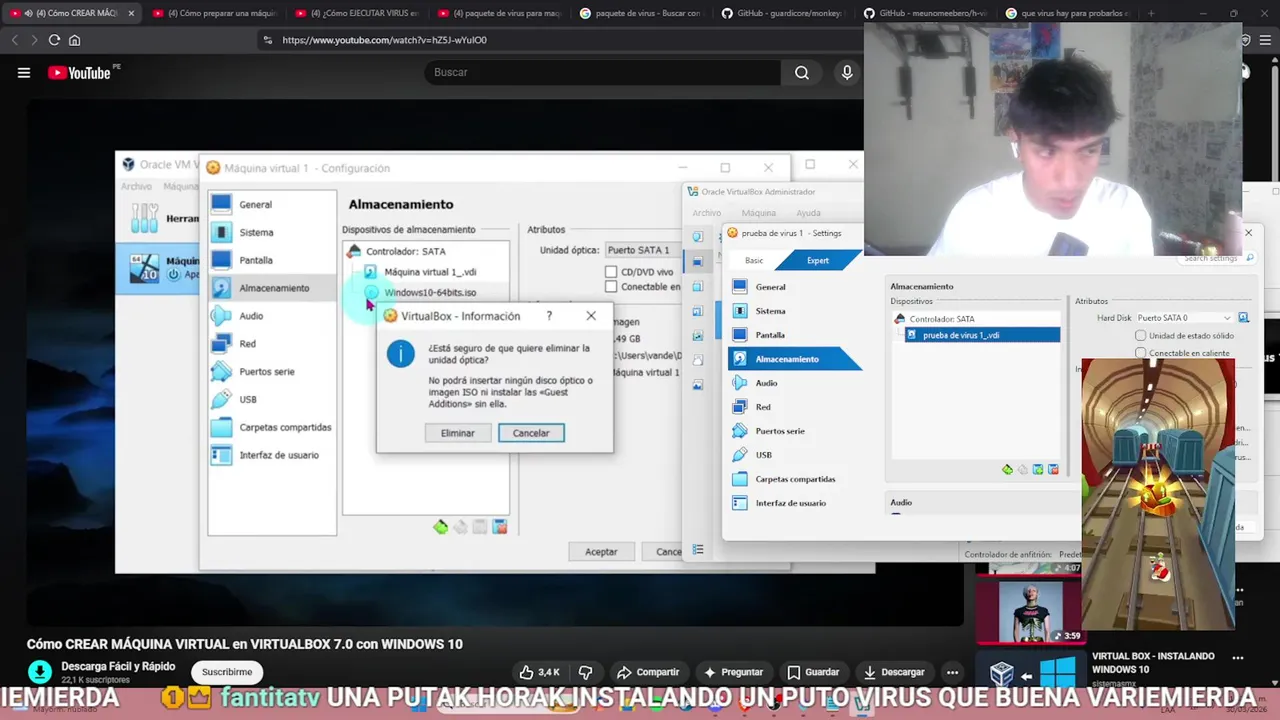The height and width of the screenshot is (720, 1280).
Task: Toggle Conectable en caliente in prueba de virus Settings
Action: pos(1140,353)
